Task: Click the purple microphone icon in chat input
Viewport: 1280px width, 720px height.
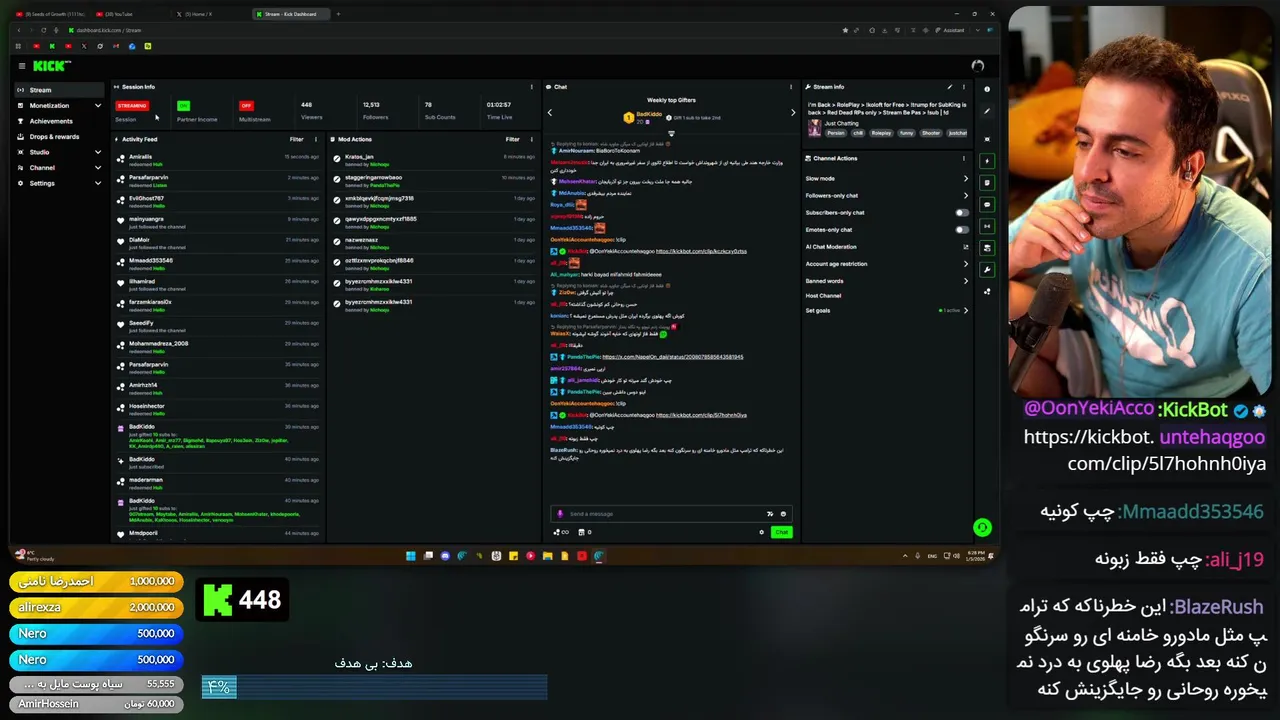Action: coord(560,514)
